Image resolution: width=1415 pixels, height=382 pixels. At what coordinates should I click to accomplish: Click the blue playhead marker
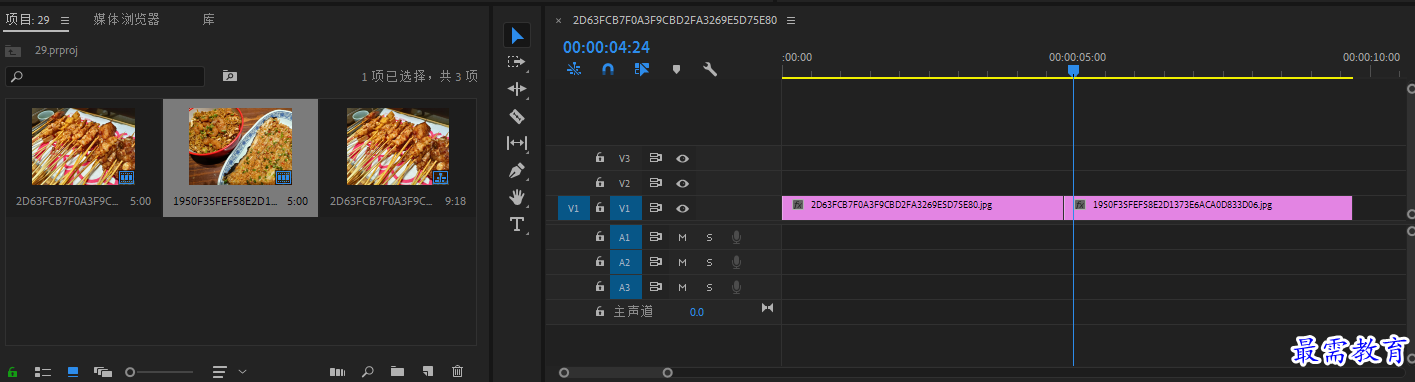1073,71
